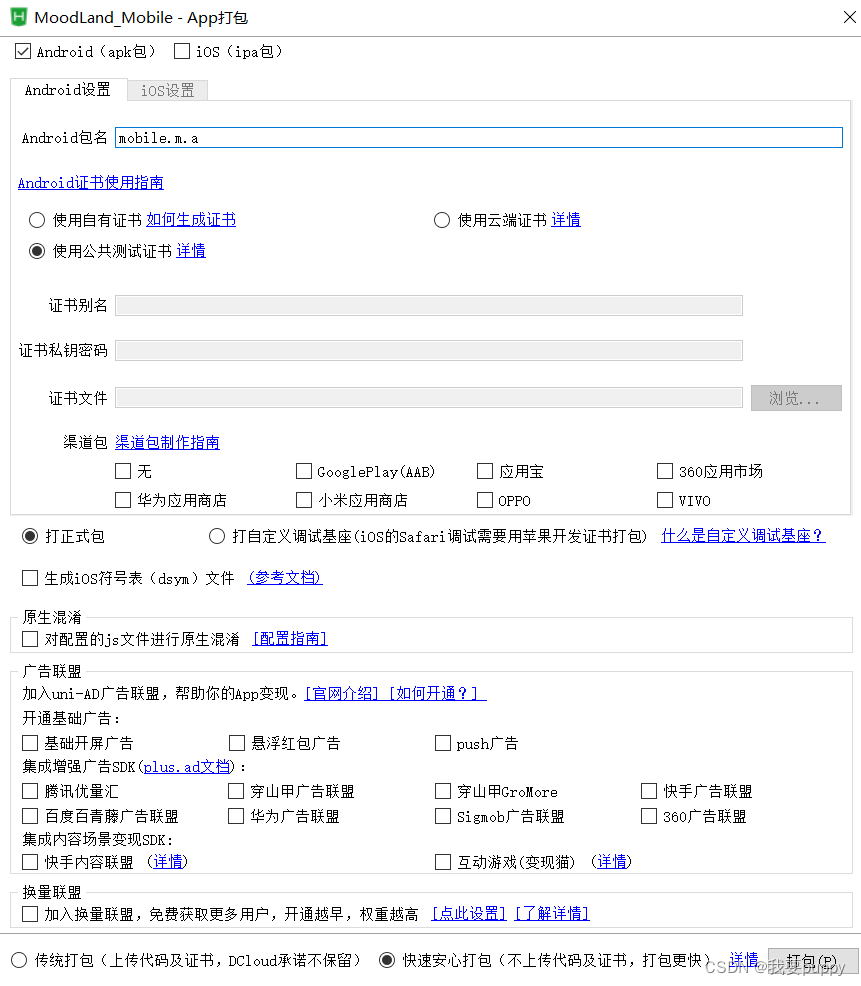Enable 对配置的js文件进行原生混淆 checkbox
The height and width of the screenshot is (986, 861).
click(30, 639)
